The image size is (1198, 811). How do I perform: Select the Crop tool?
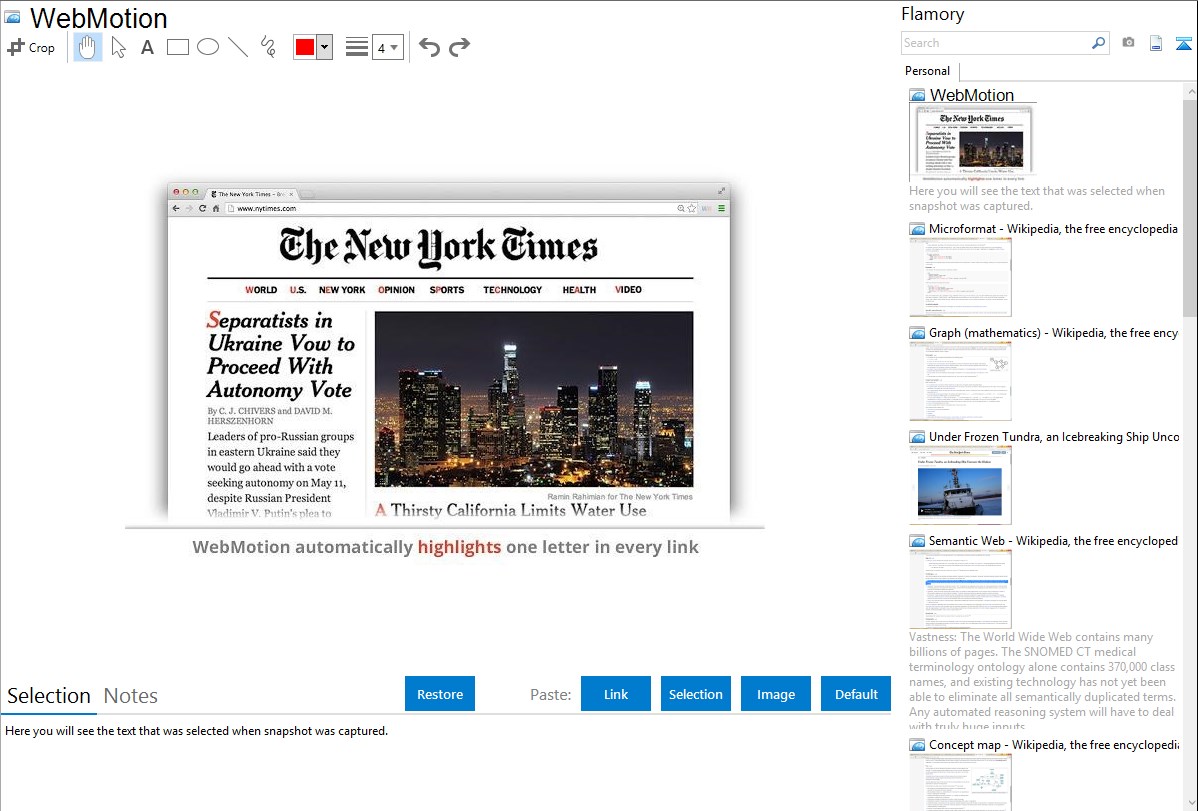click(x=31, y=47)
